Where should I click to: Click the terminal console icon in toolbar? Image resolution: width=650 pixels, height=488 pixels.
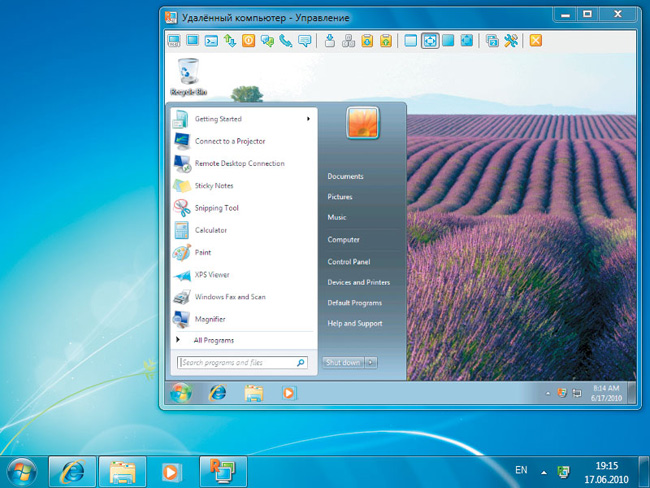pyautogui.click(x=210, y=41)
